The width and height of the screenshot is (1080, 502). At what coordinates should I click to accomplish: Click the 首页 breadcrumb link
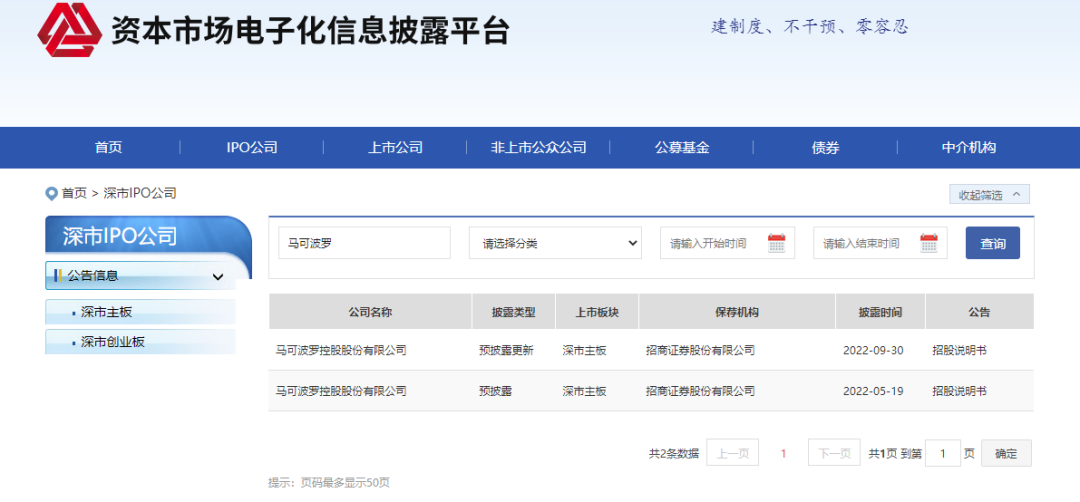[74, 194]
